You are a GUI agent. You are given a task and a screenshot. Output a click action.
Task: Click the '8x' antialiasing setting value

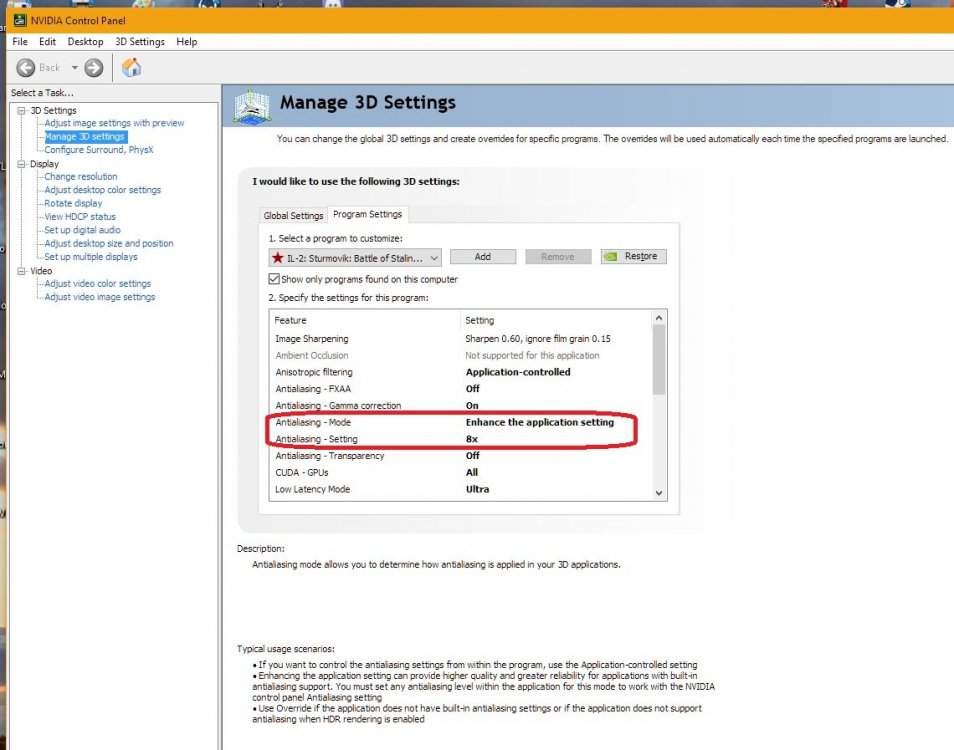tap(472, 439)
